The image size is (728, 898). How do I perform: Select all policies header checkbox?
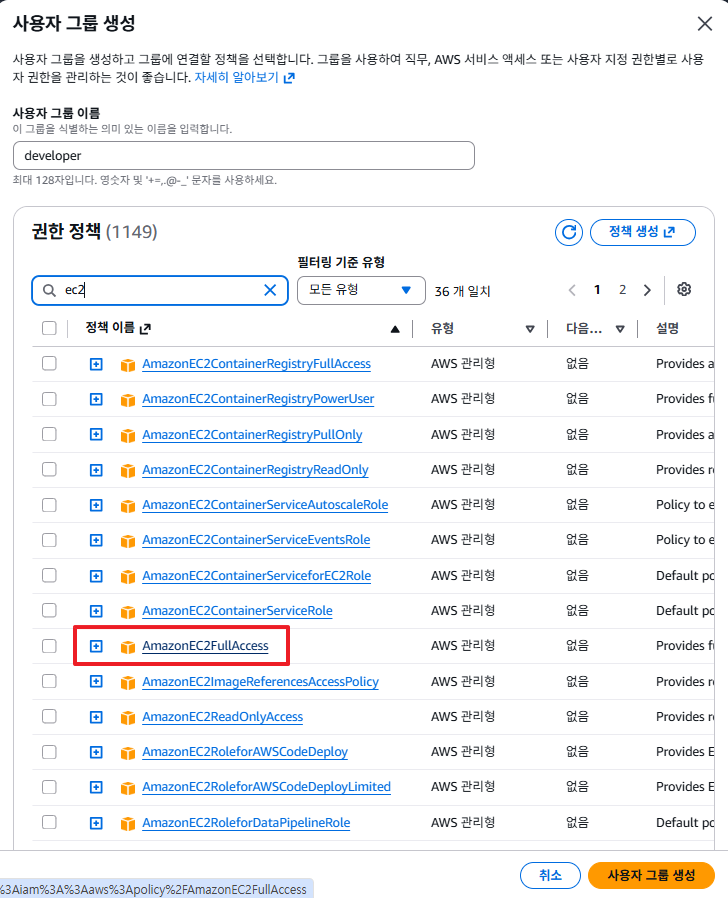[x=49, y=328]
